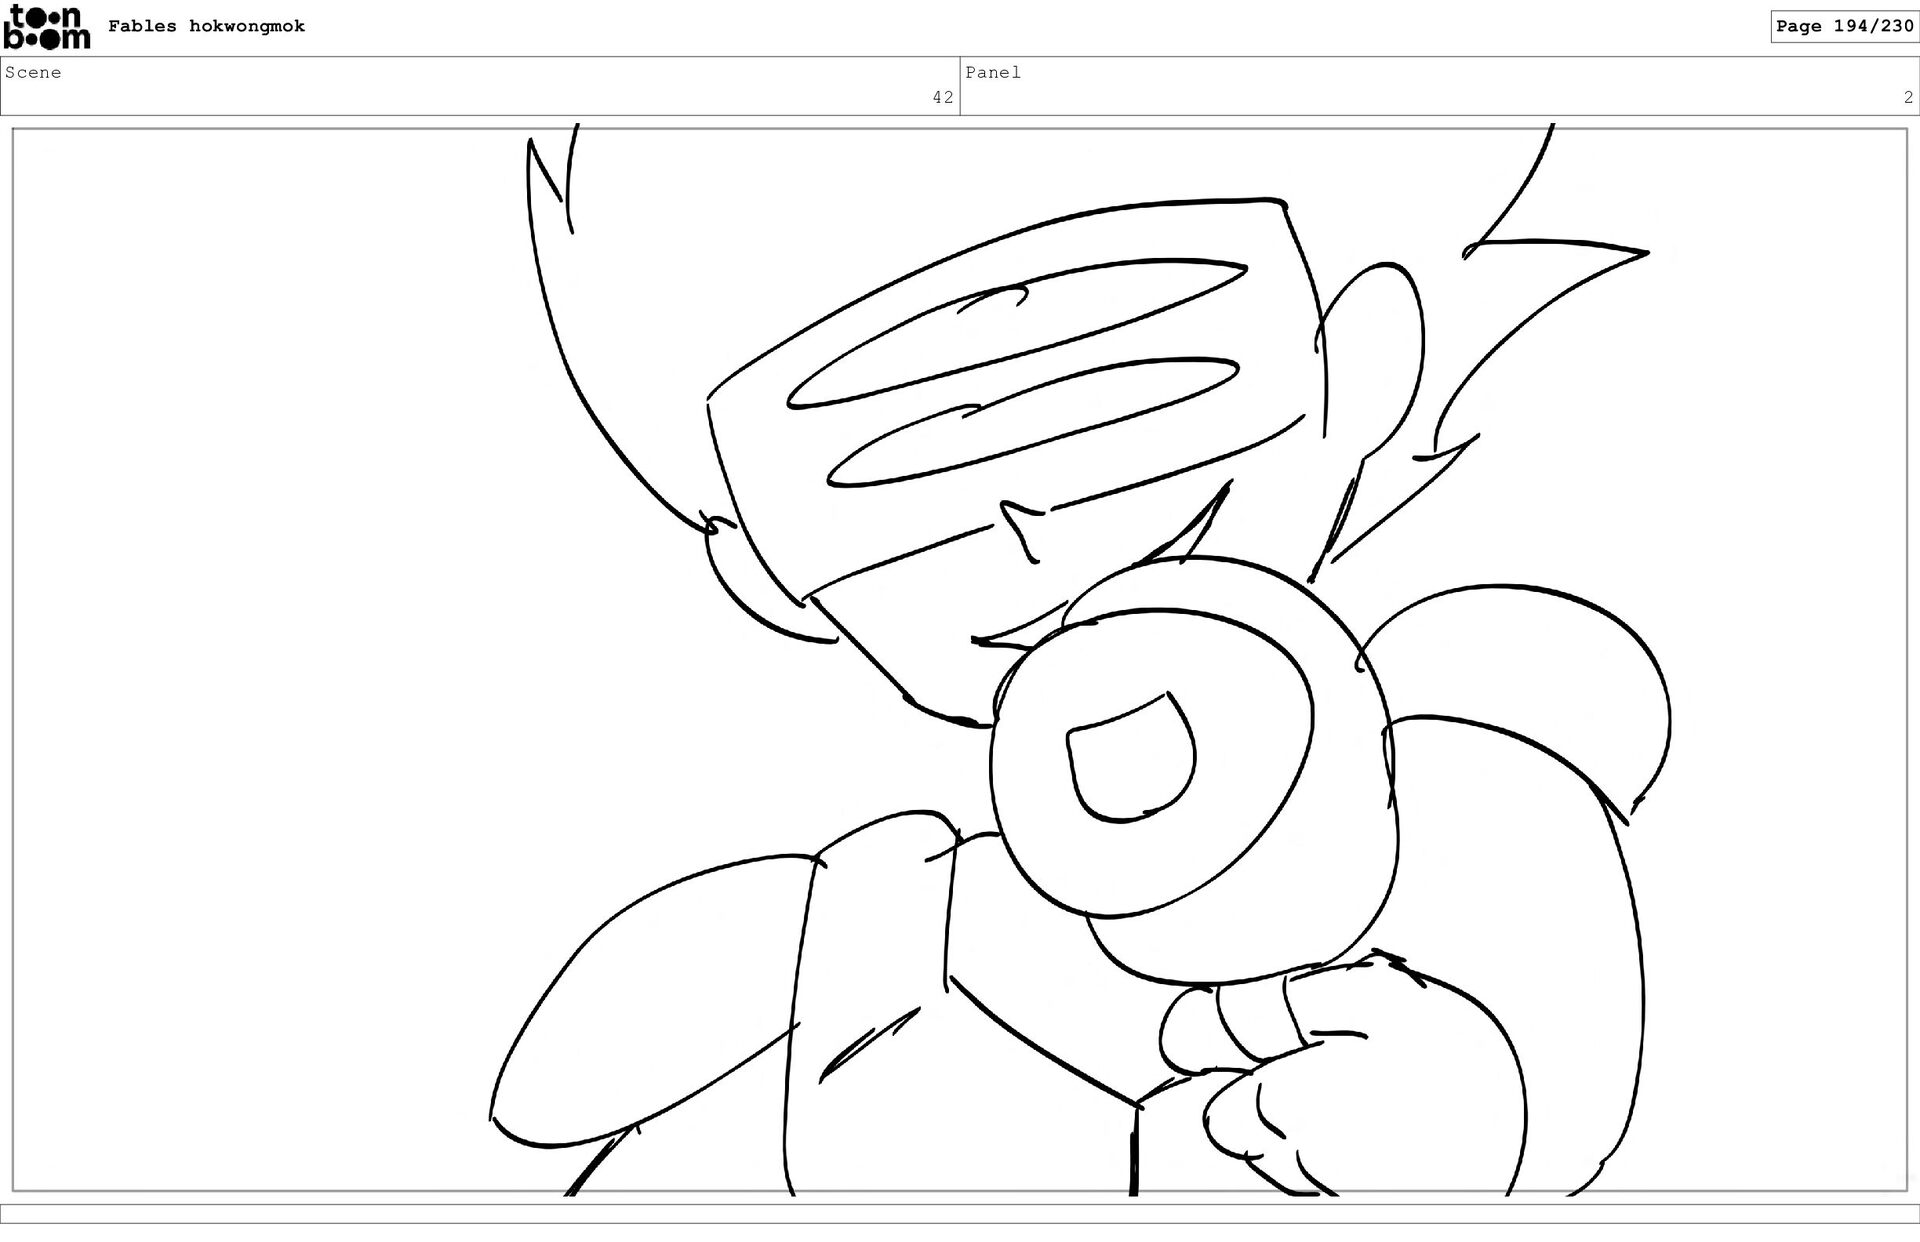Click panel number 2
Screen dimensions: 1920x1242
click(x=1908, y=97)
